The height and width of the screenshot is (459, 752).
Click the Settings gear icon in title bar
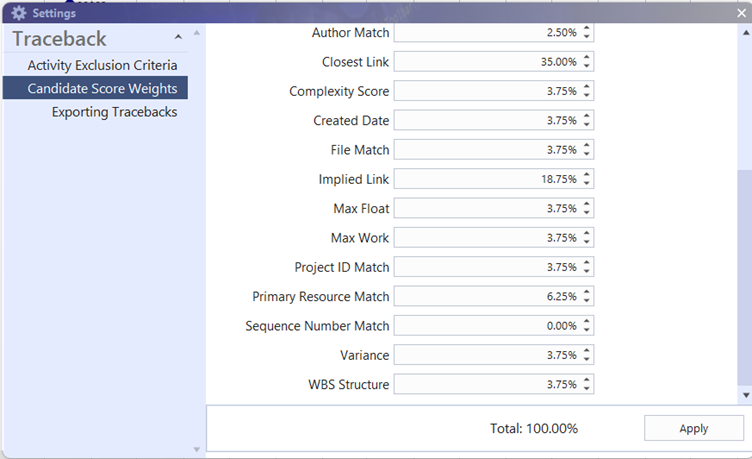[x=18, y=13]
